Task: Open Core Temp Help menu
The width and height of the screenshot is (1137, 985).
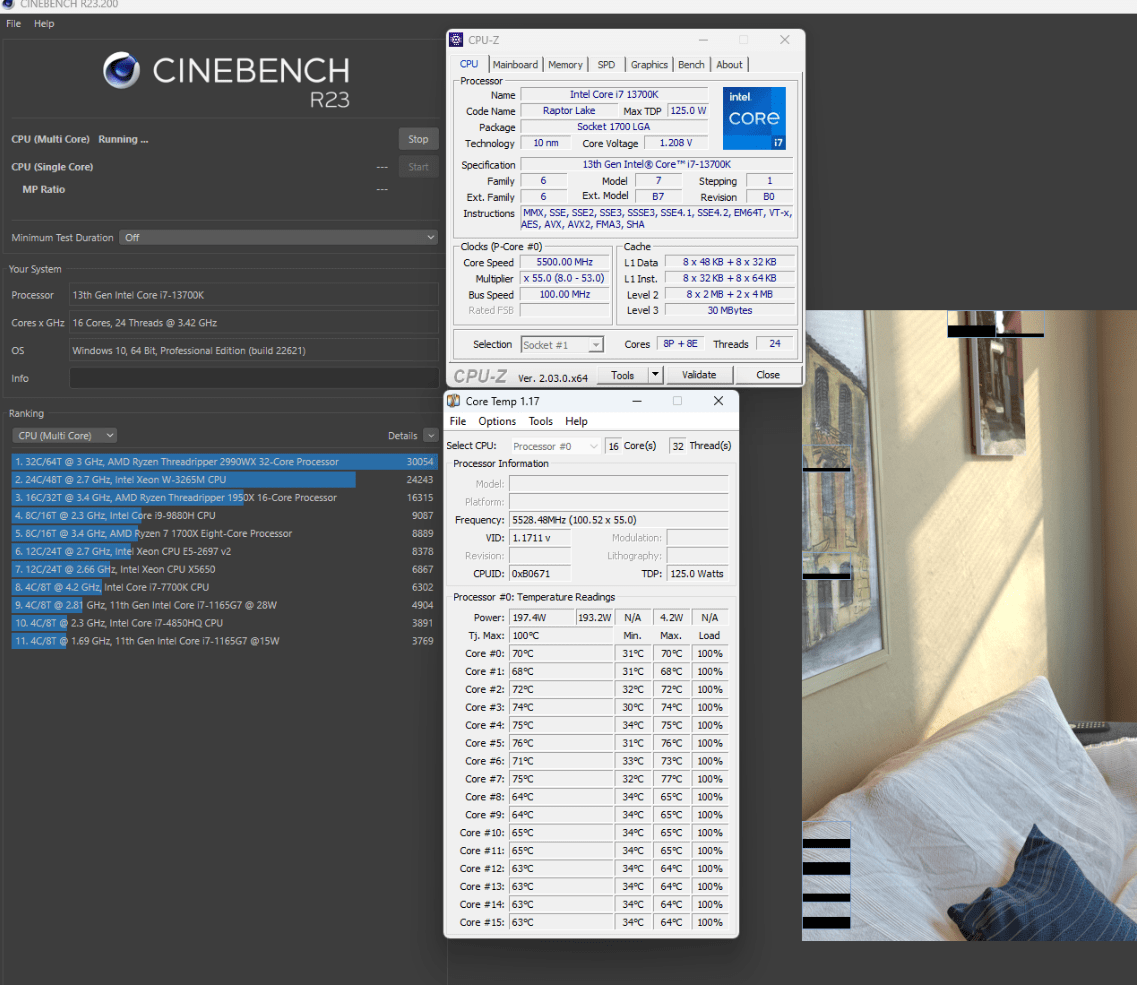Action: 576,421
